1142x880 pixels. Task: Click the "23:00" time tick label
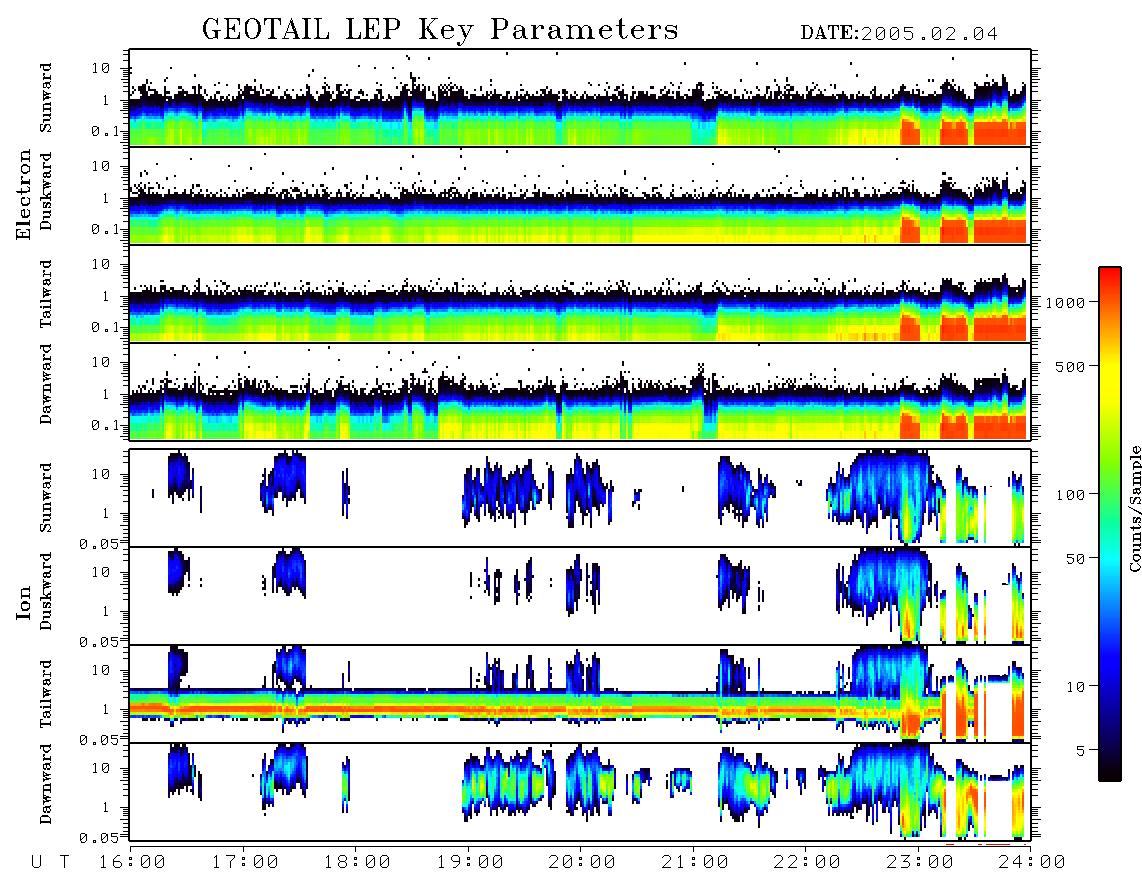point(919,863)
